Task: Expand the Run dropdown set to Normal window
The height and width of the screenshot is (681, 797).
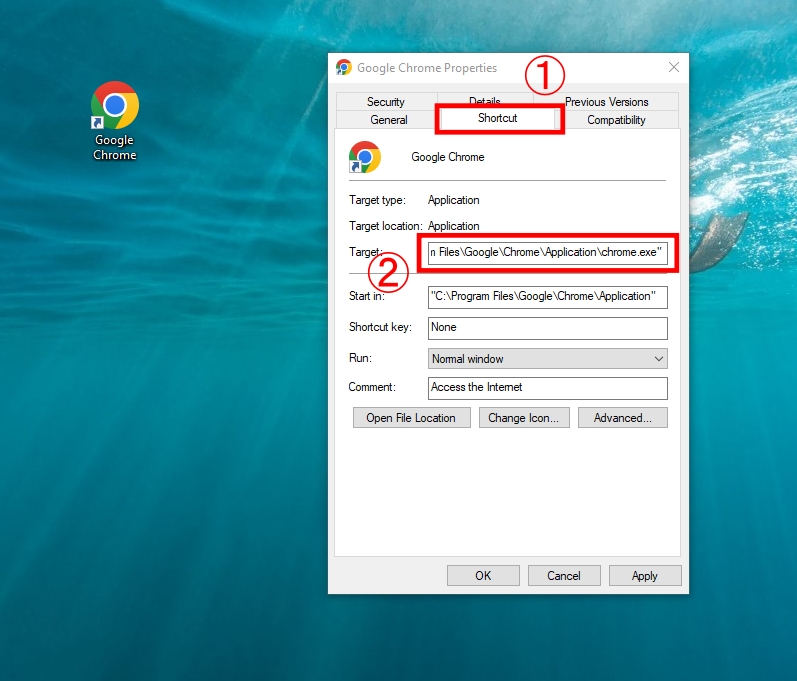Action: point(547,359)
